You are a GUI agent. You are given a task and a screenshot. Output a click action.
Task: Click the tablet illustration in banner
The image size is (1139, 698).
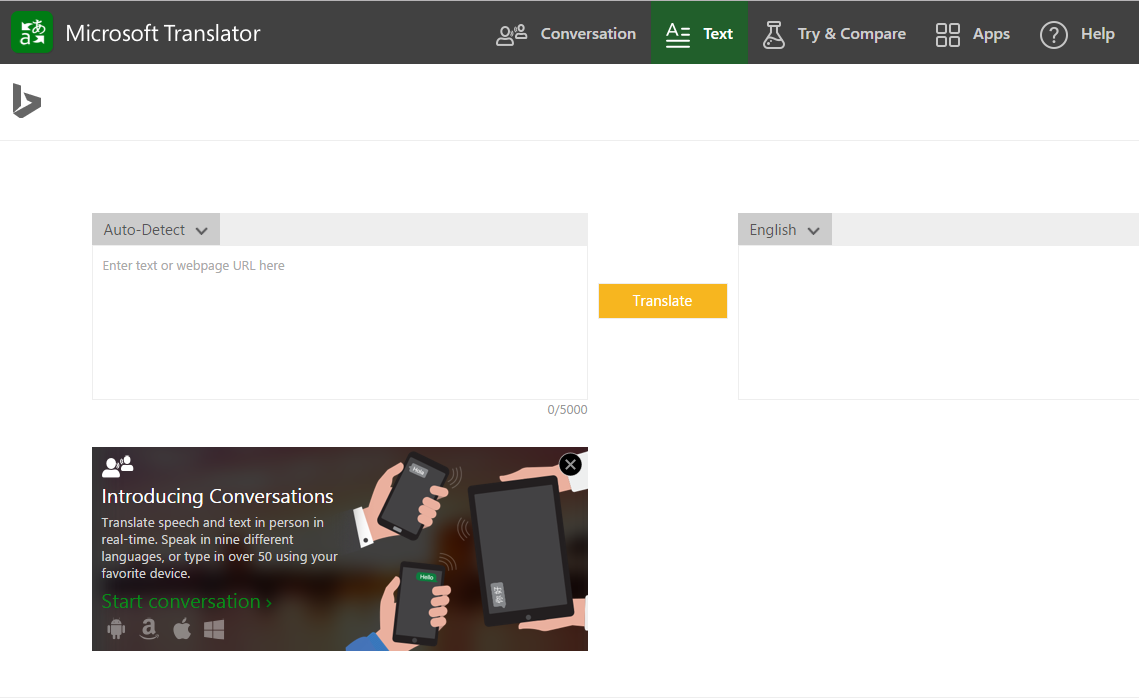[519, 551]
